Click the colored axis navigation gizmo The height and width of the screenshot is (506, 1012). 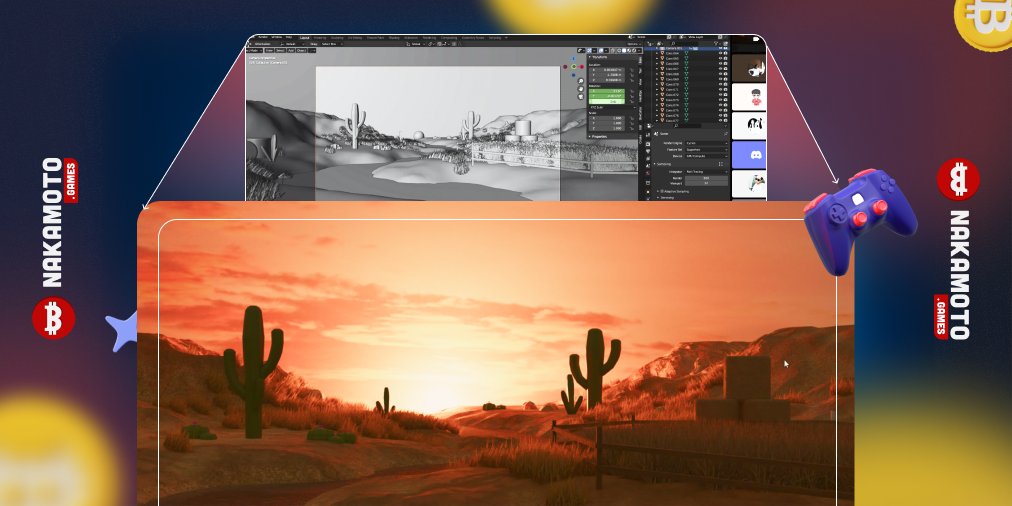(x=574, y=66)
